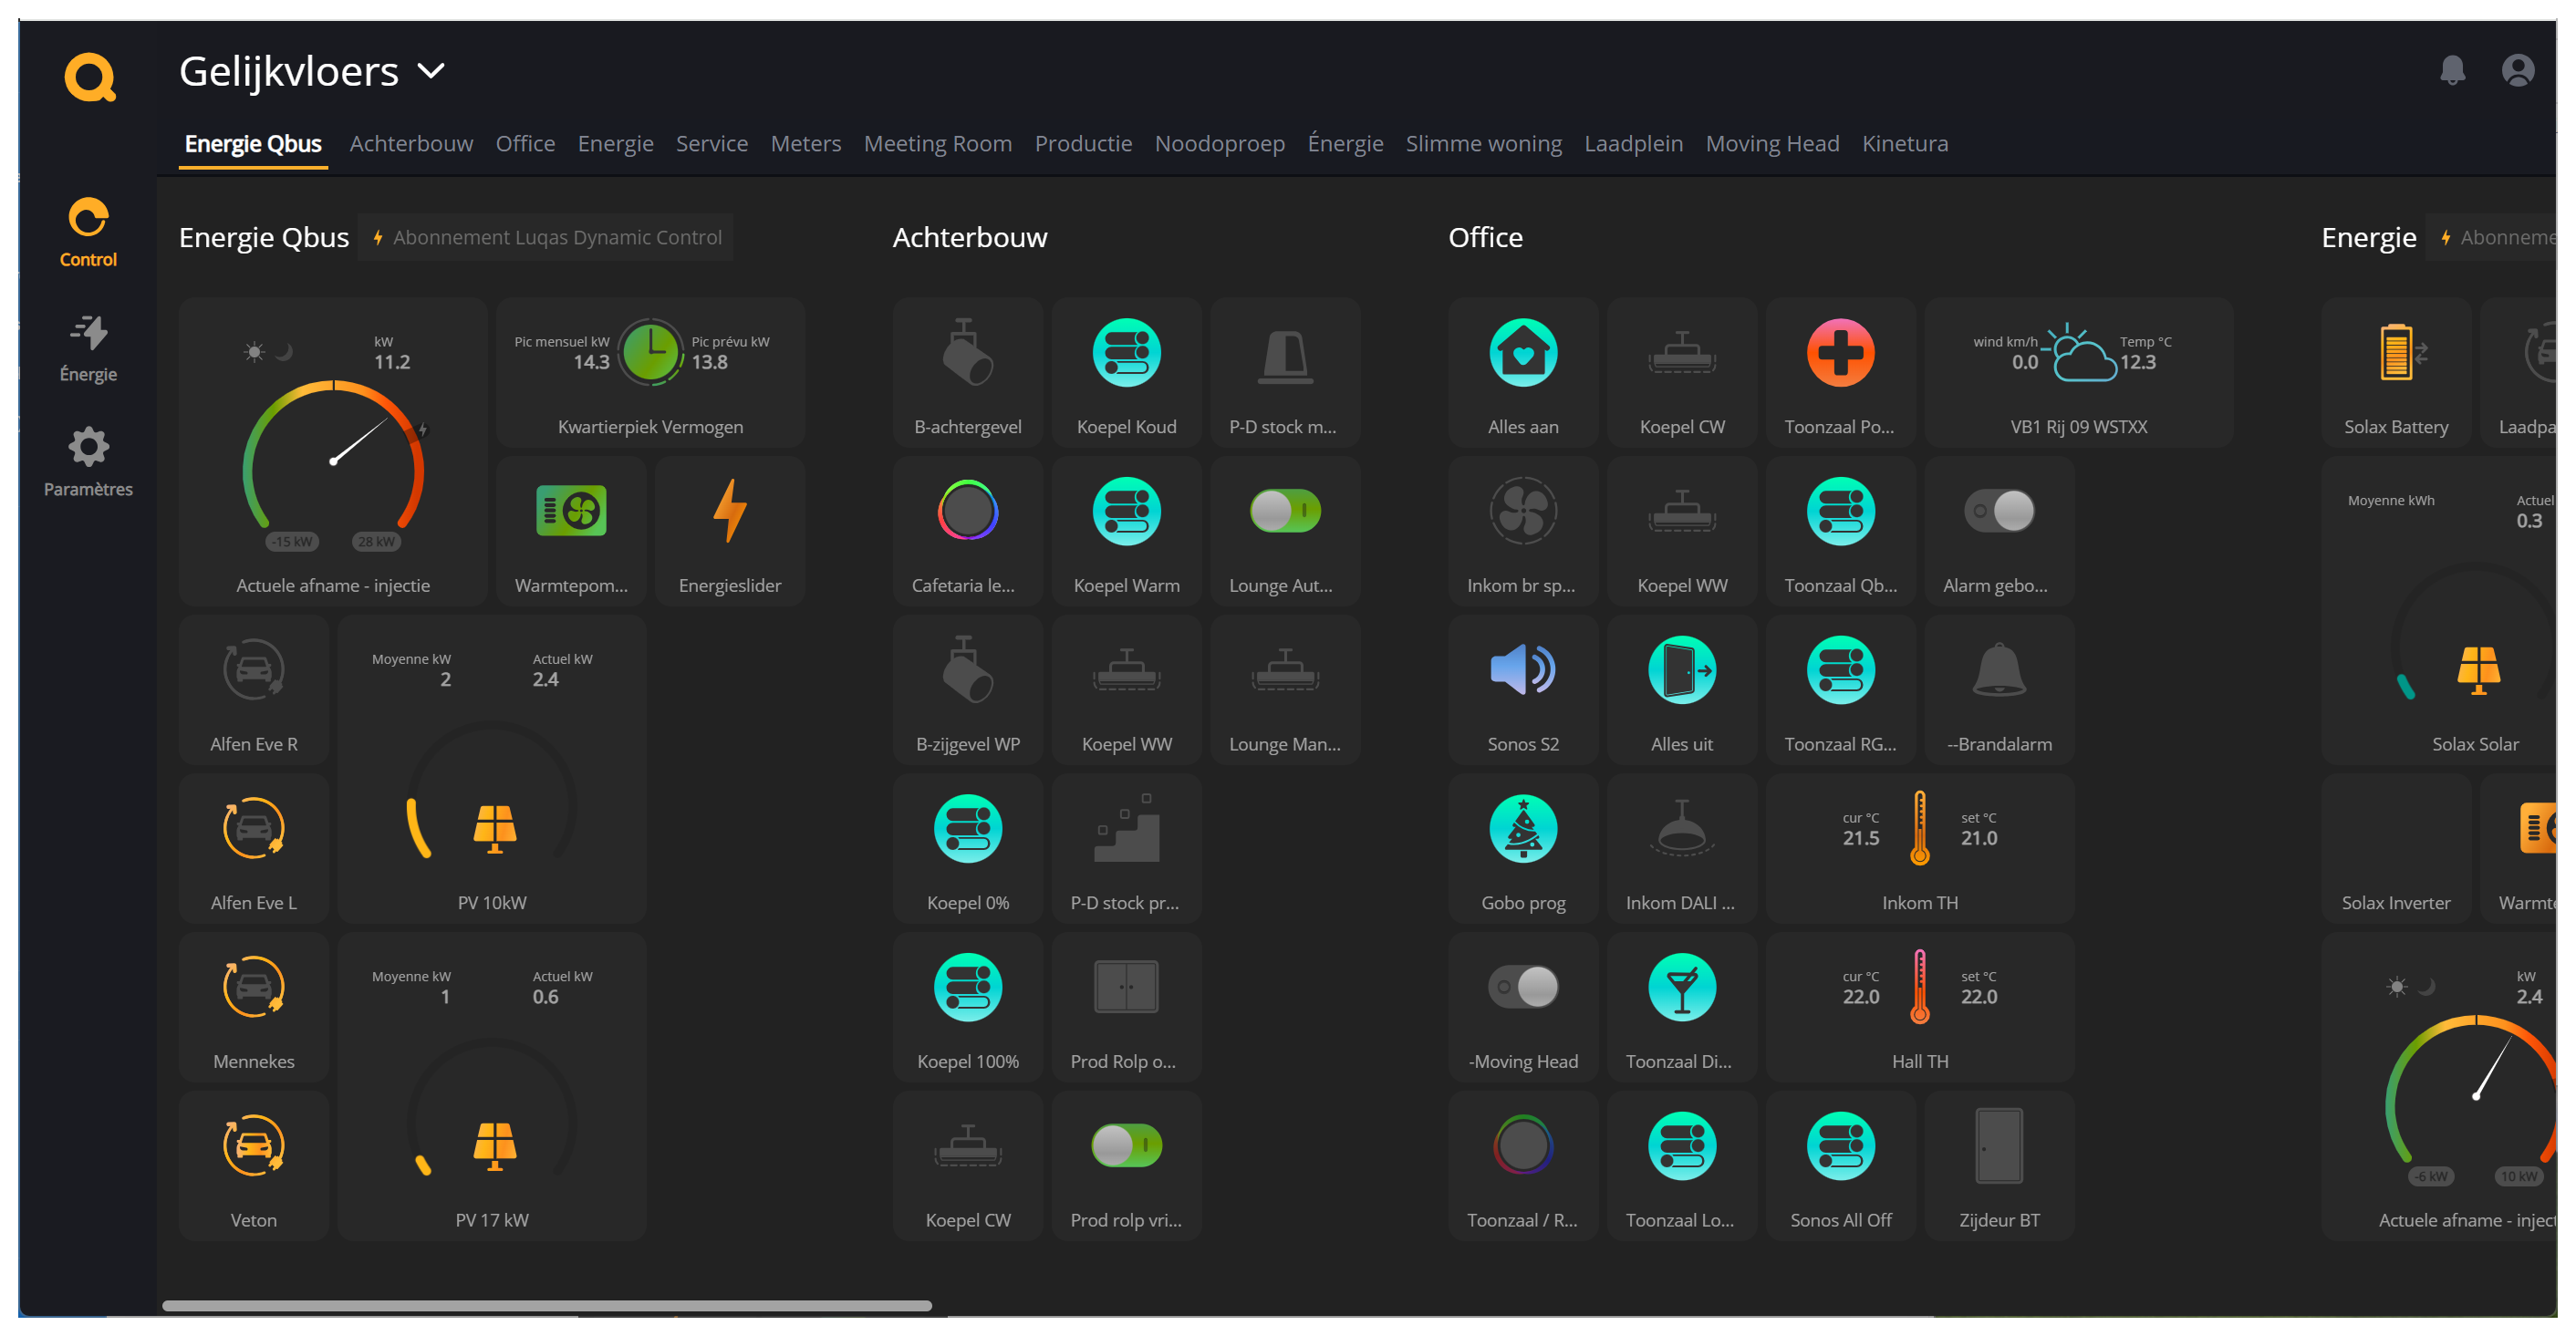
Task: Click the Toonzaal Di... cocktail glass icon
Action: (x=1681, y=987)
